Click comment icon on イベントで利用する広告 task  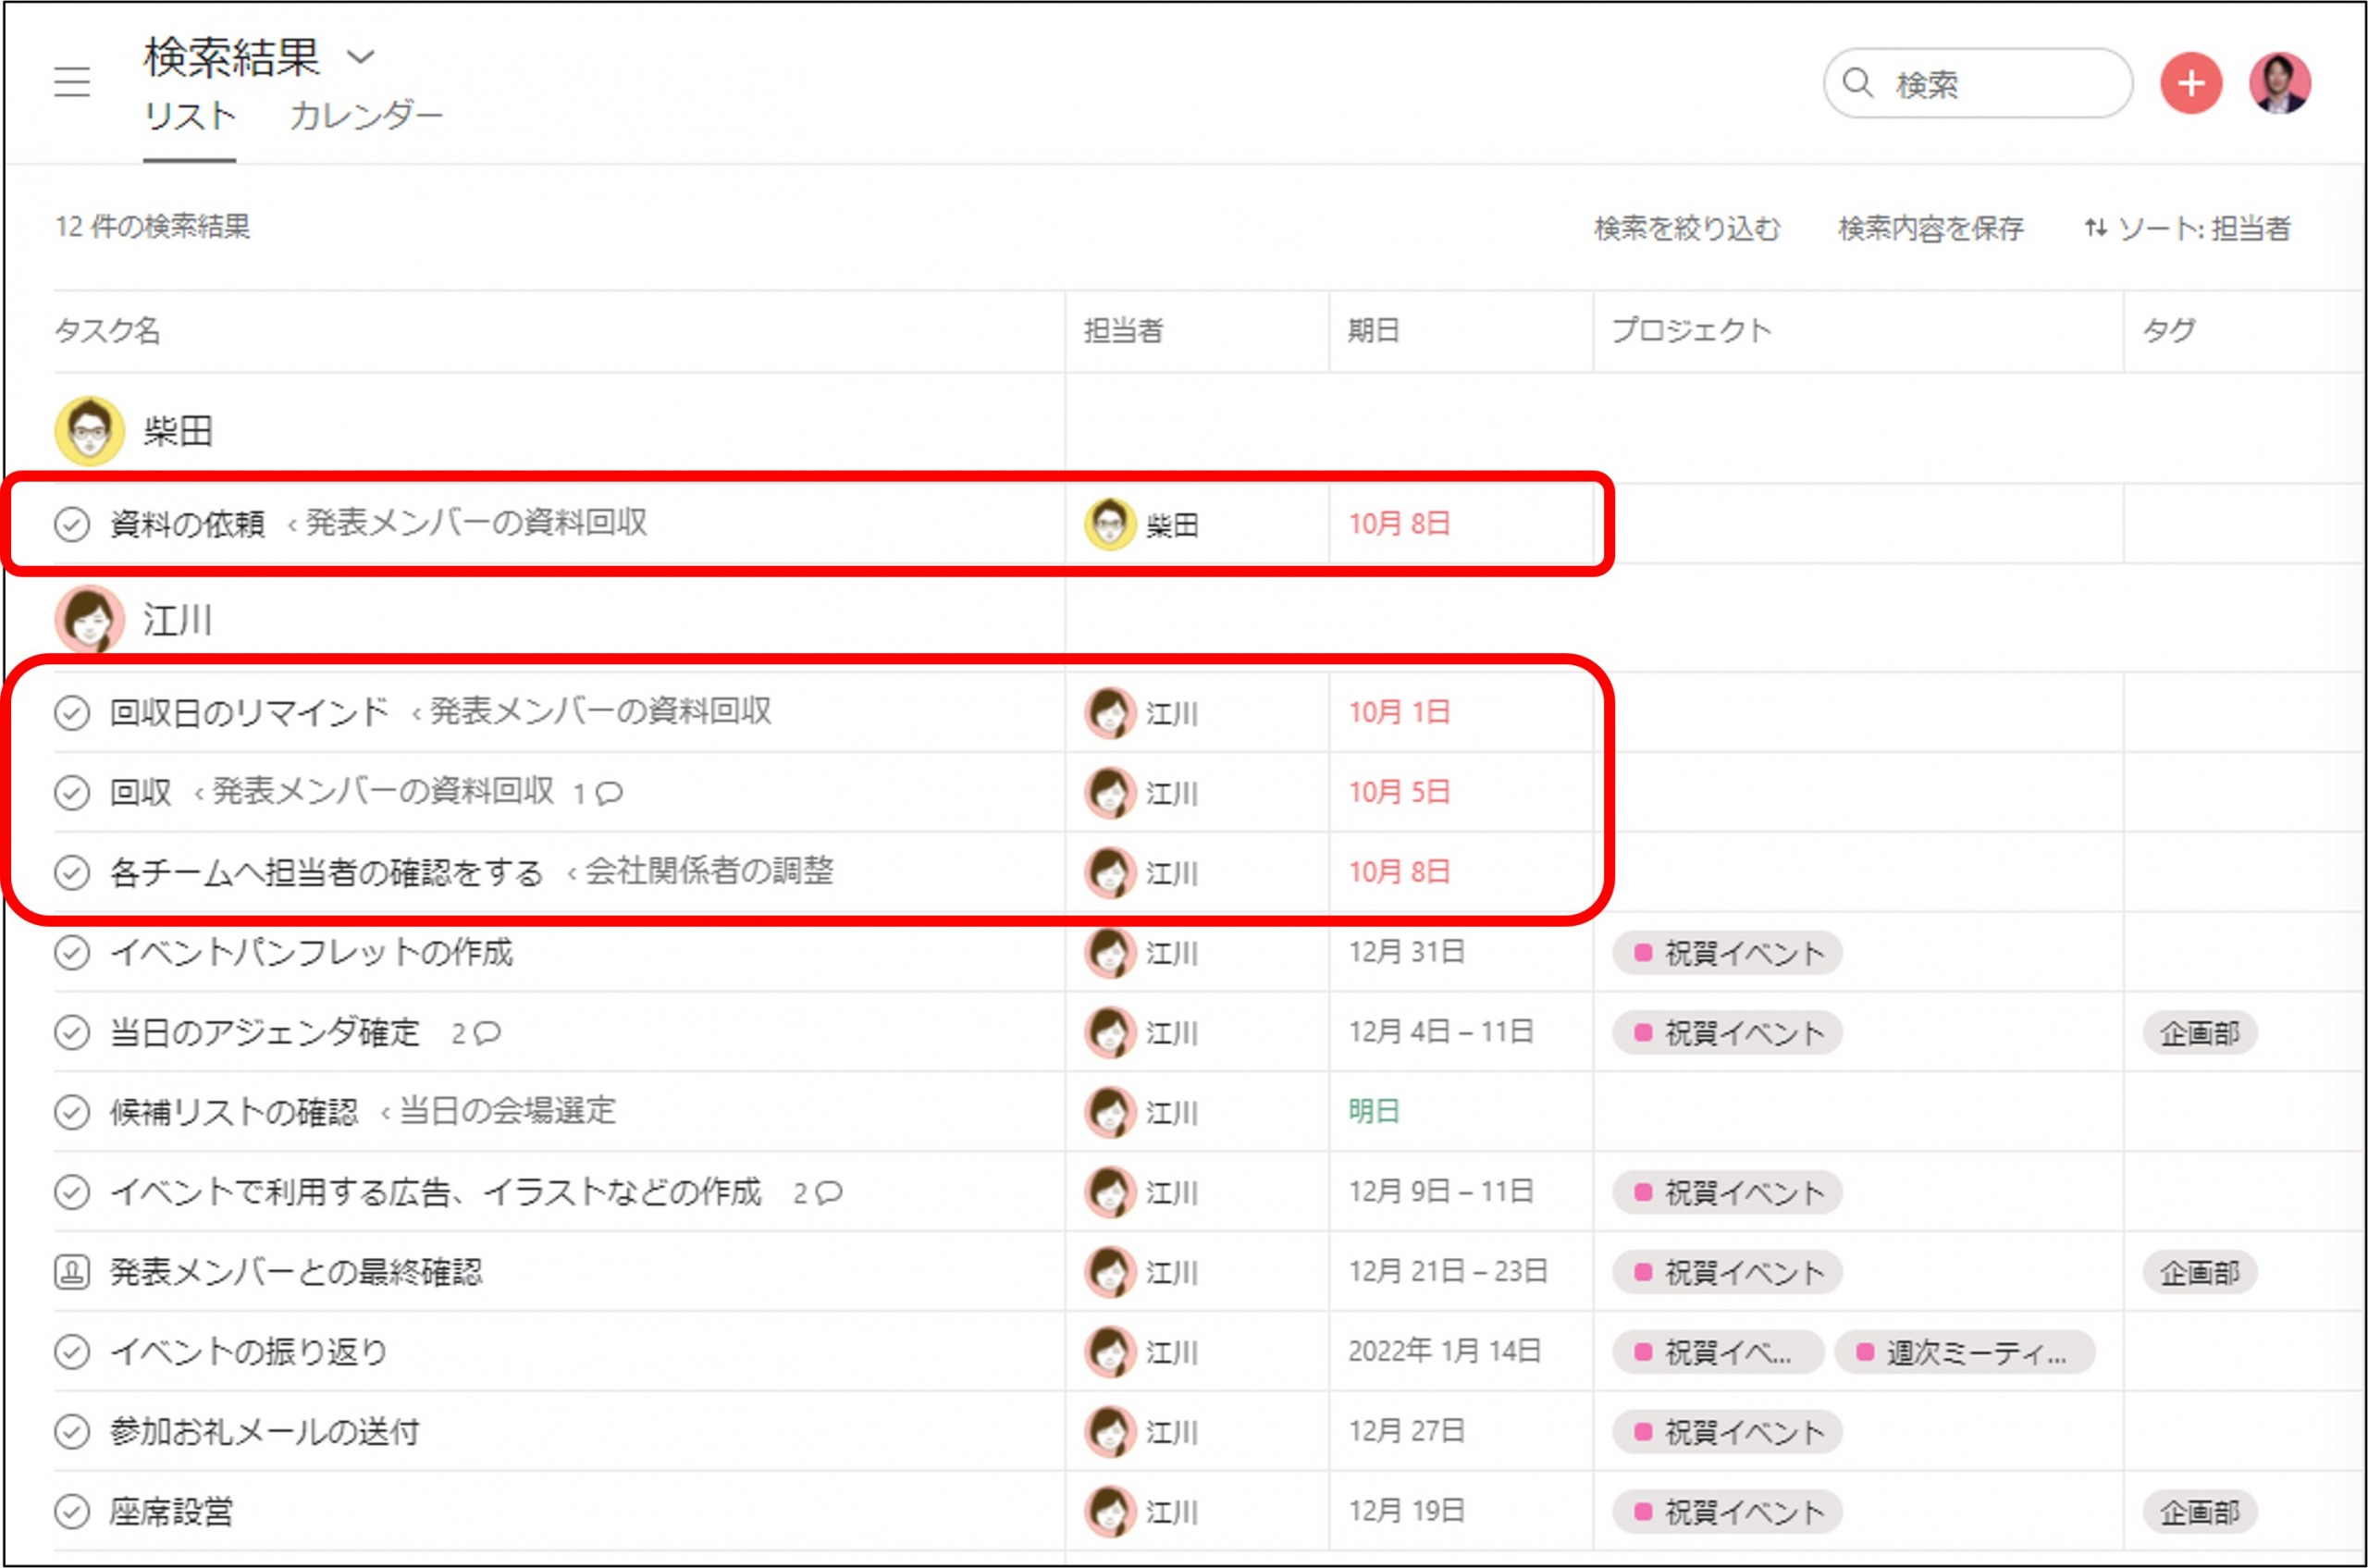tap(829, 1193)
